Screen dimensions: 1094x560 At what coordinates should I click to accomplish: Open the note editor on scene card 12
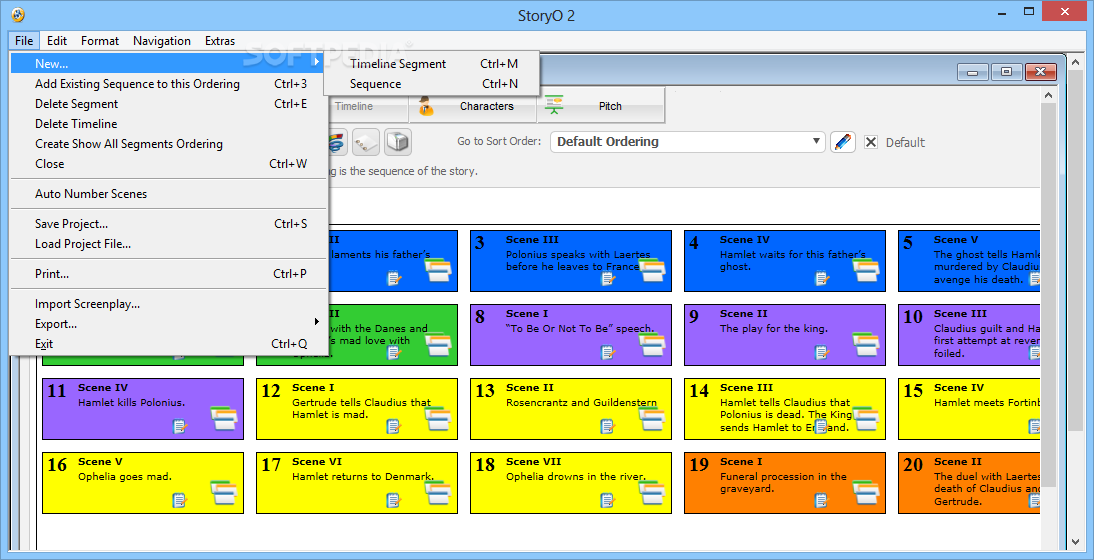(394, 427)
